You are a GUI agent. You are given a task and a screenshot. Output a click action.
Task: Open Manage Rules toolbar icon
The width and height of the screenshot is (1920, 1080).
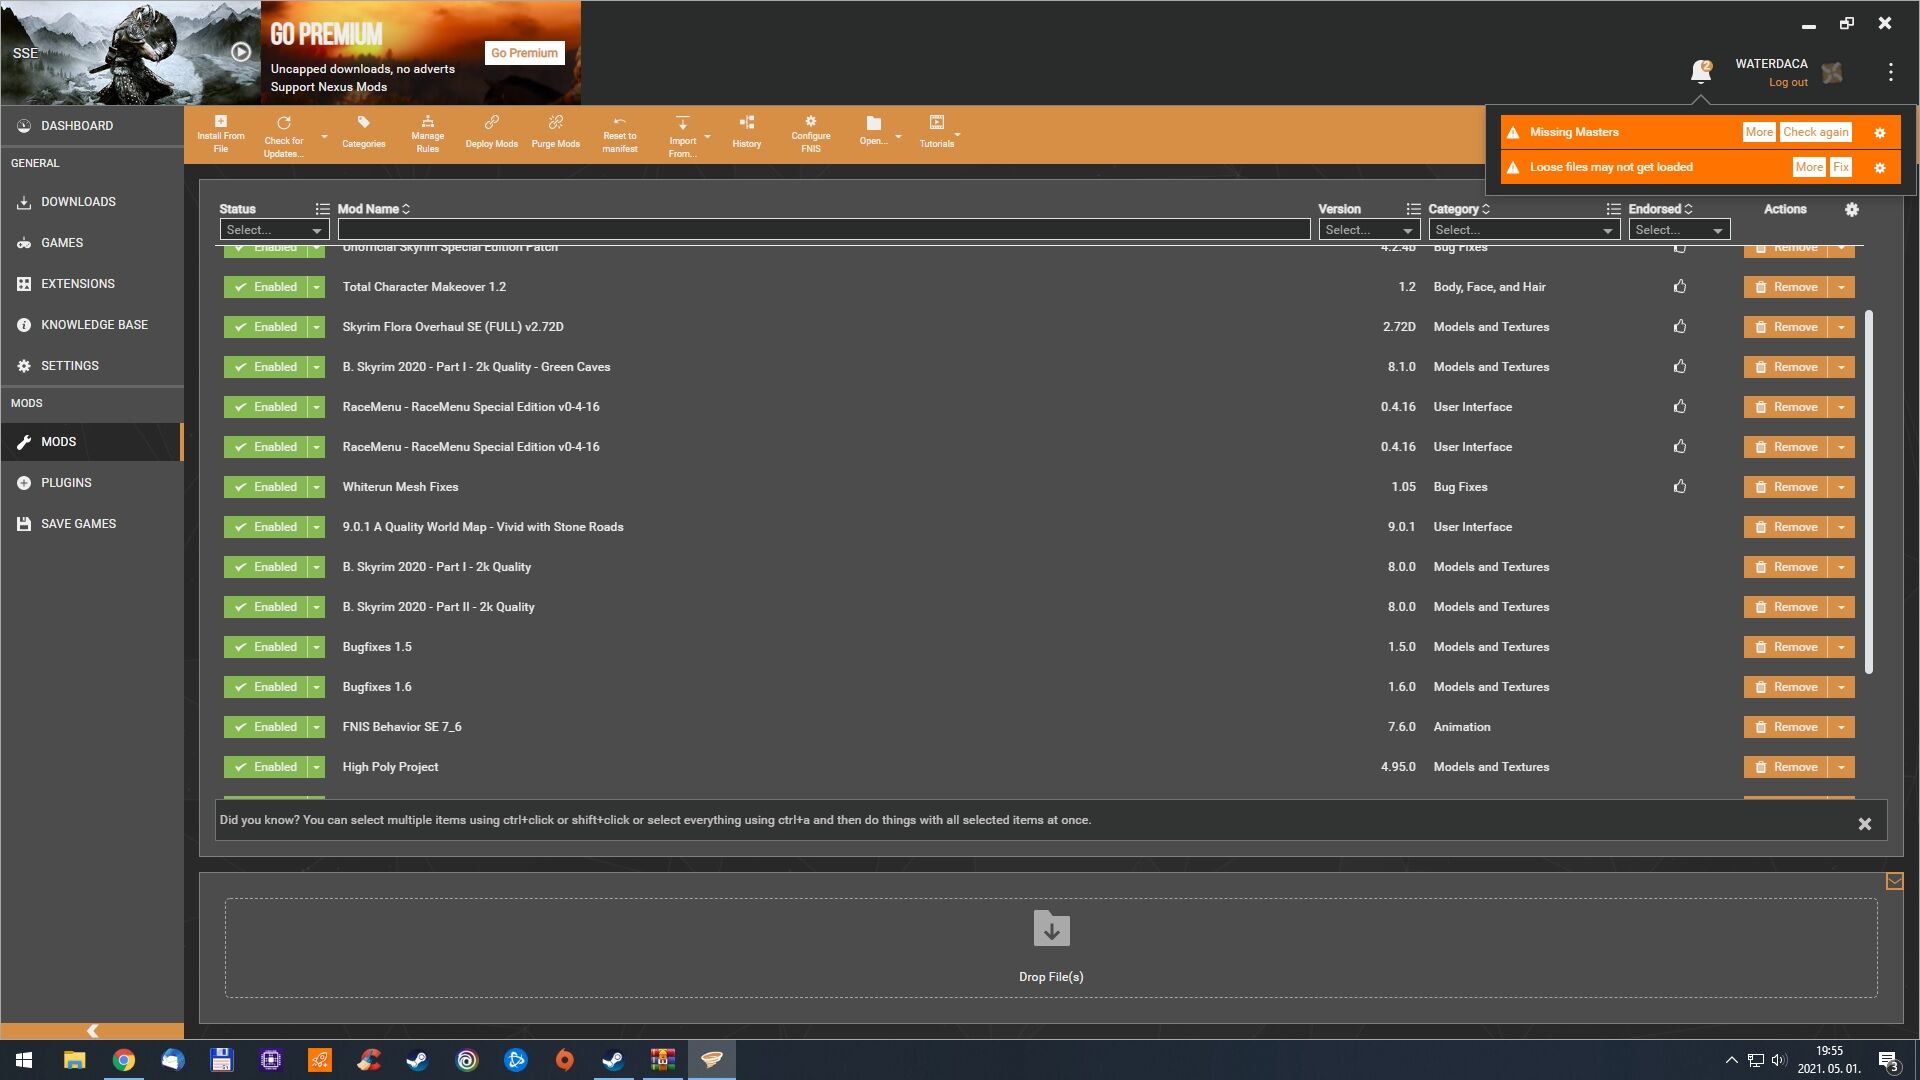(x=427, y=134)
